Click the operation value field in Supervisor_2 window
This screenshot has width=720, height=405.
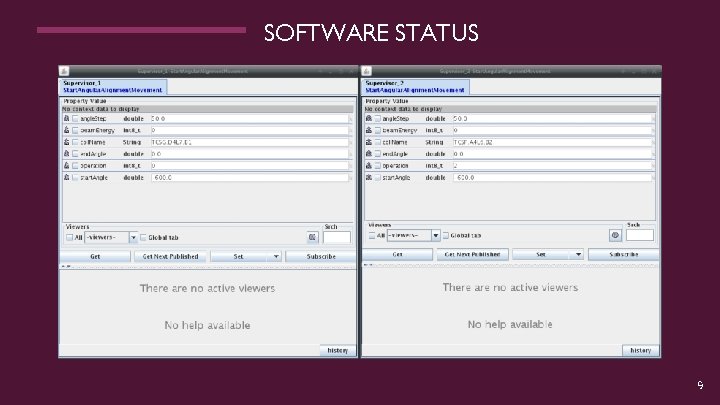click(552, 165)
